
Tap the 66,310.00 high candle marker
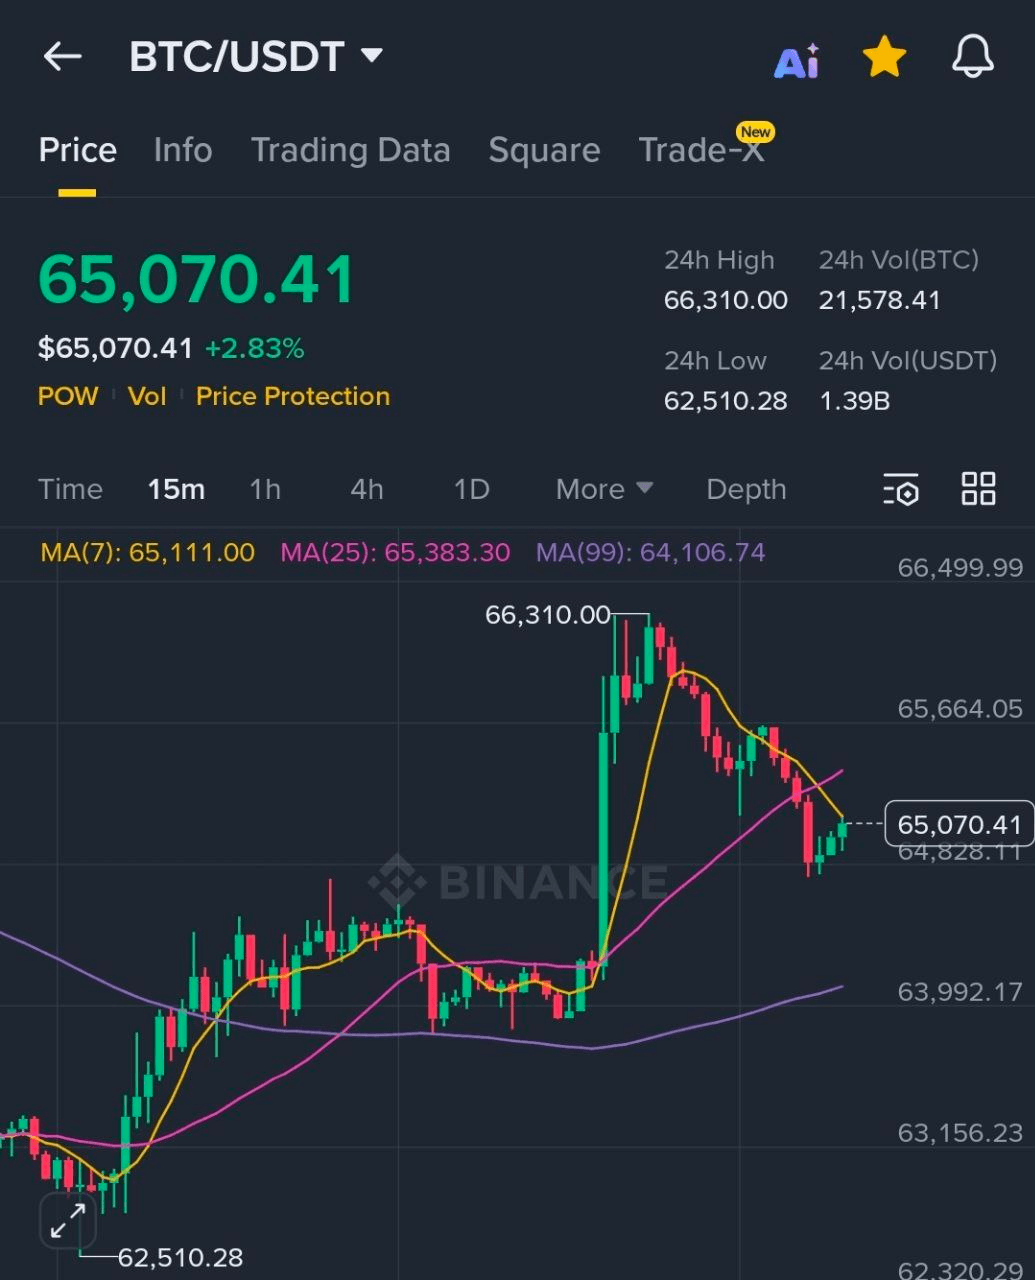548,615
